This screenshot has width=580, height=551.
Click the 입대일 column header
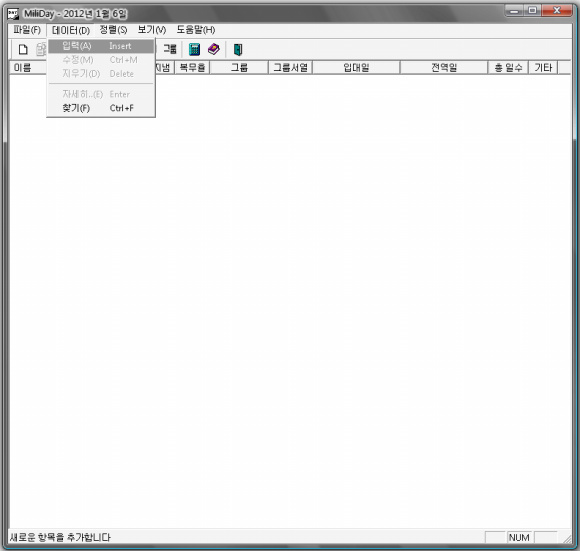coord(356,68)
